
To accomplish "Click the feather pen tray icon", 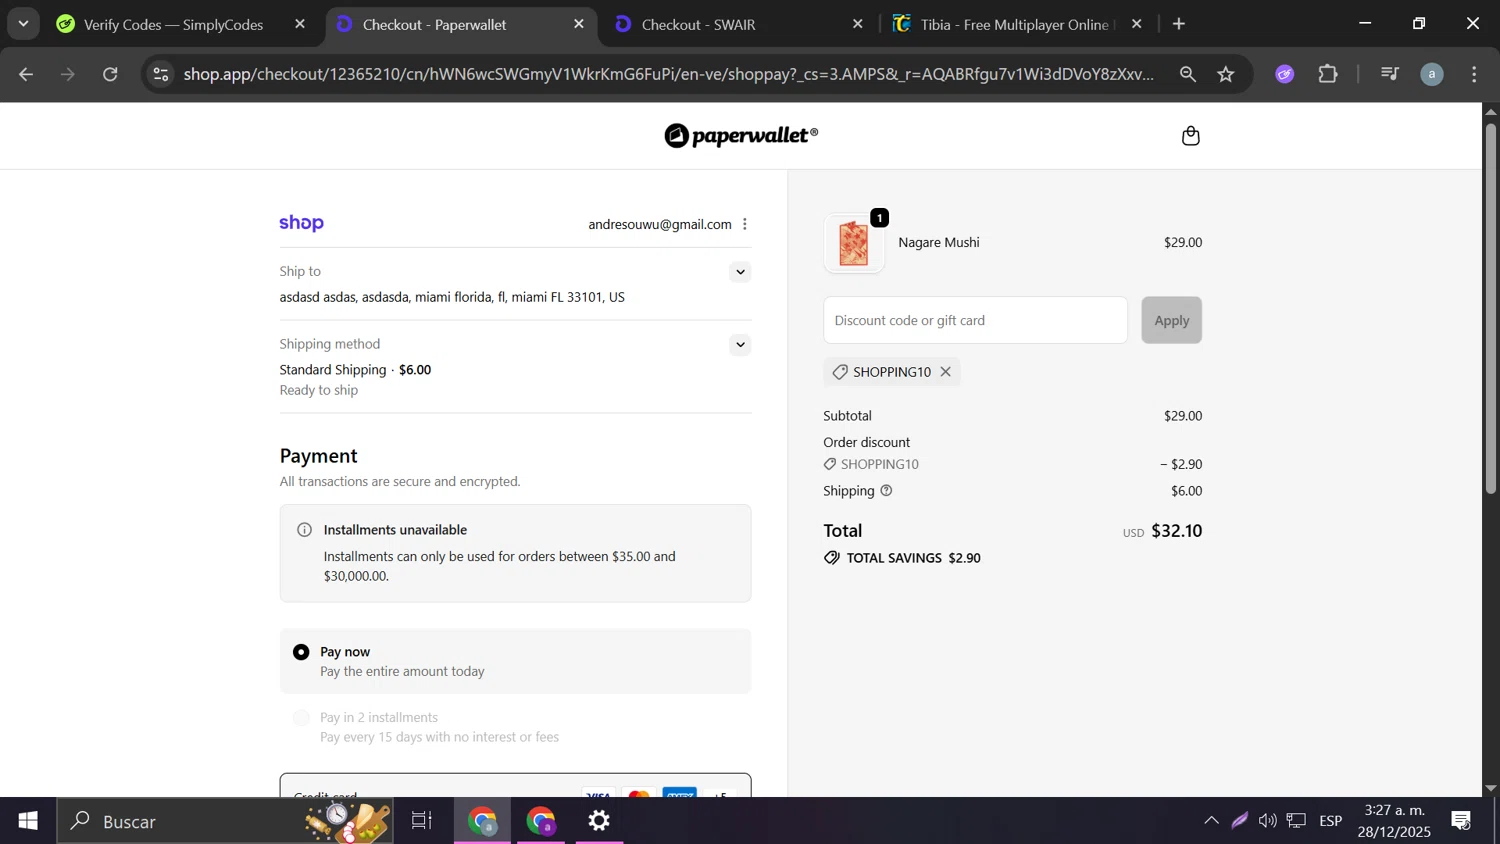I will (1240, 821).
